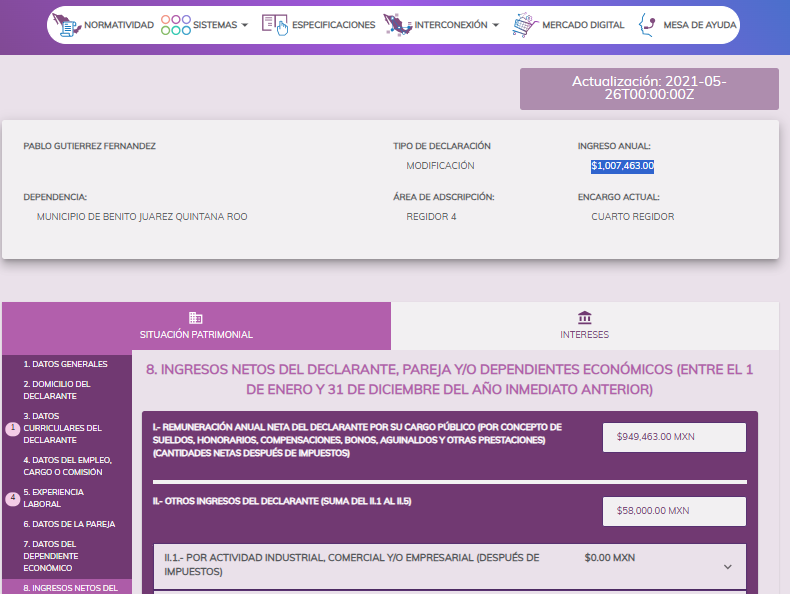Click the Especificaciones icon
The width and height of the screenshot is (790, 594).
click(274, 25)
